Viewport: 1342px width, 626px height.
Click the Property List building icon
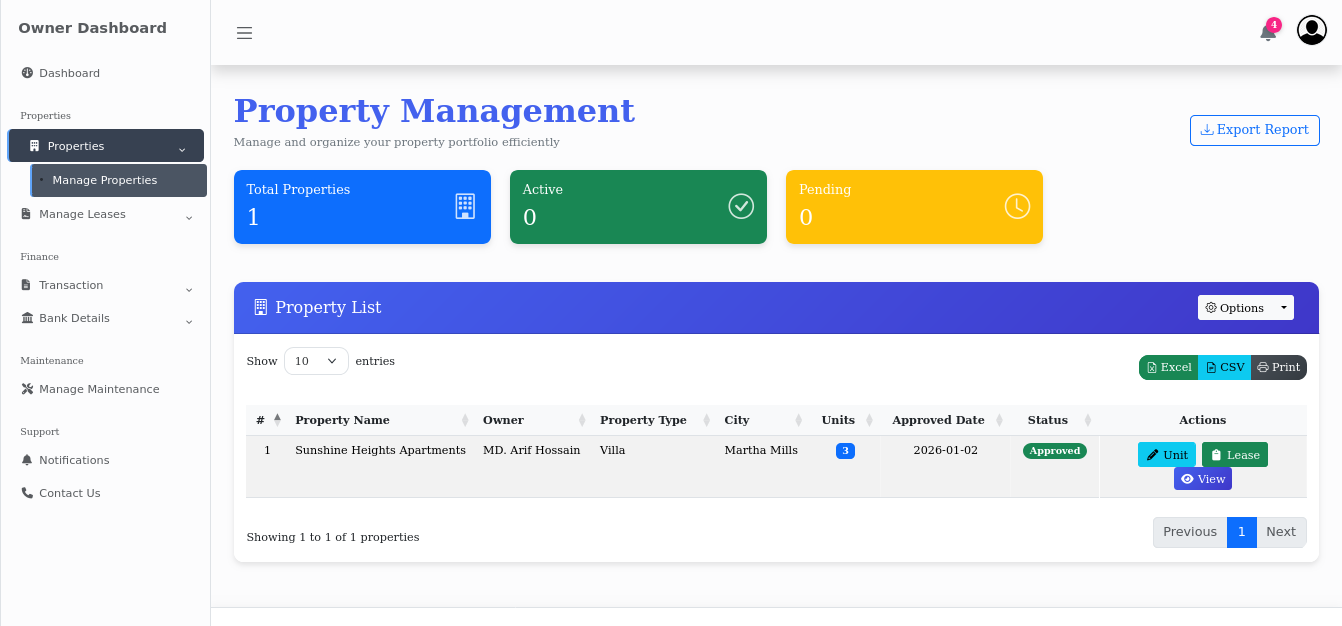261,307
